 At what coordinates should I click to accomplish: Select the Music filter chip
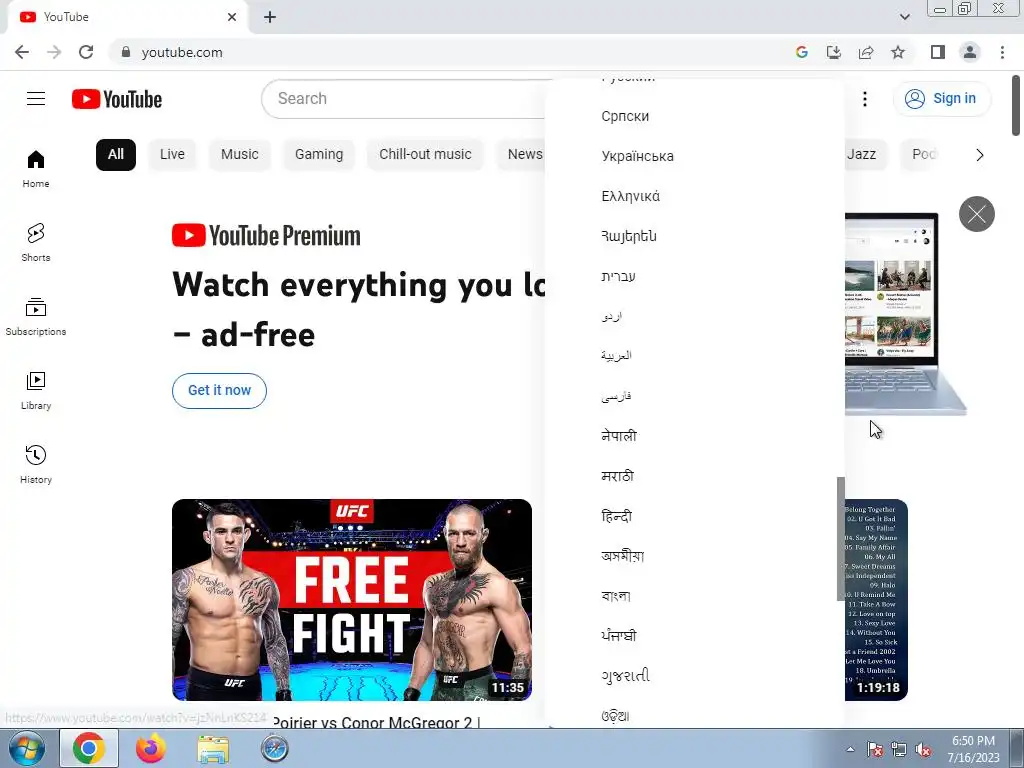click(240, 155)
